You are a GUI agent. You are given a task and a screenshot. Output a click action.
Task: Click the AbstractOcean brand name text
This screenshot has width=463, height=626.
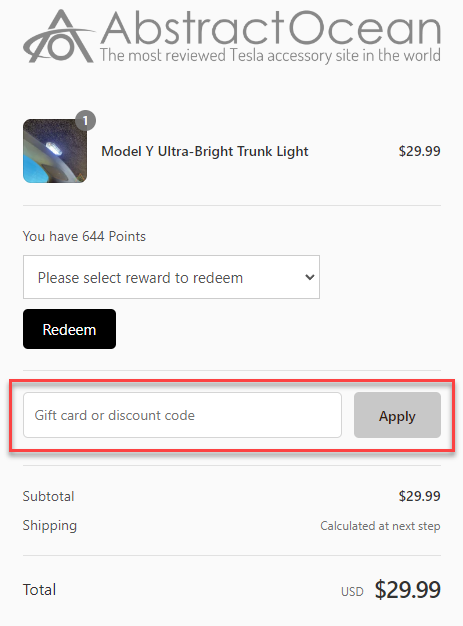coord(271,28)
